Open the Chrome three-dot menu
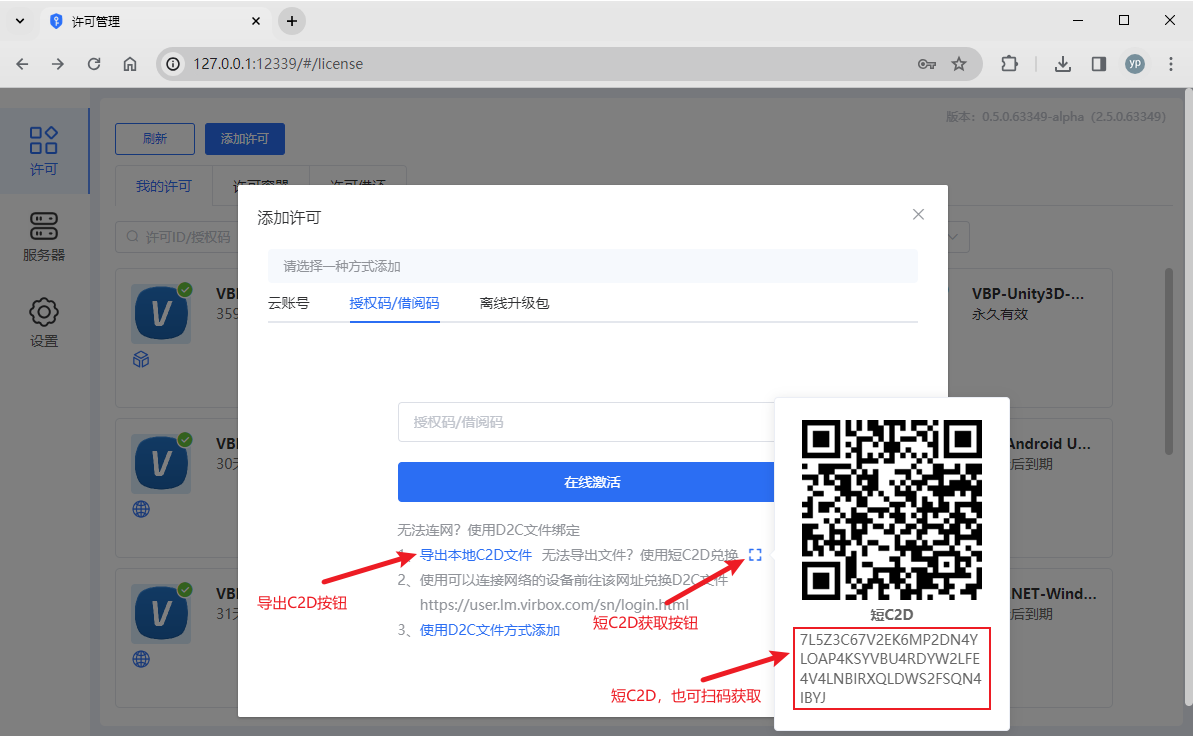 [1171, 64]
